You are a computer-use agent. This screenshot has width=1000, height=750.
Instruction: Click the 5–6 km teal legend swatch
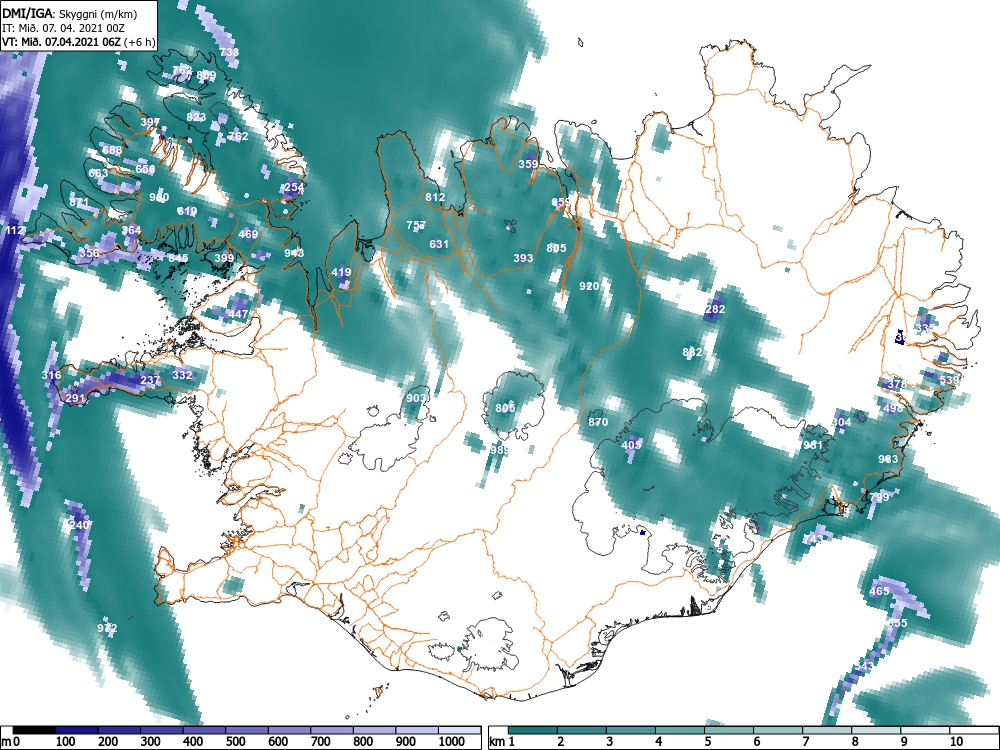point(728,730)
